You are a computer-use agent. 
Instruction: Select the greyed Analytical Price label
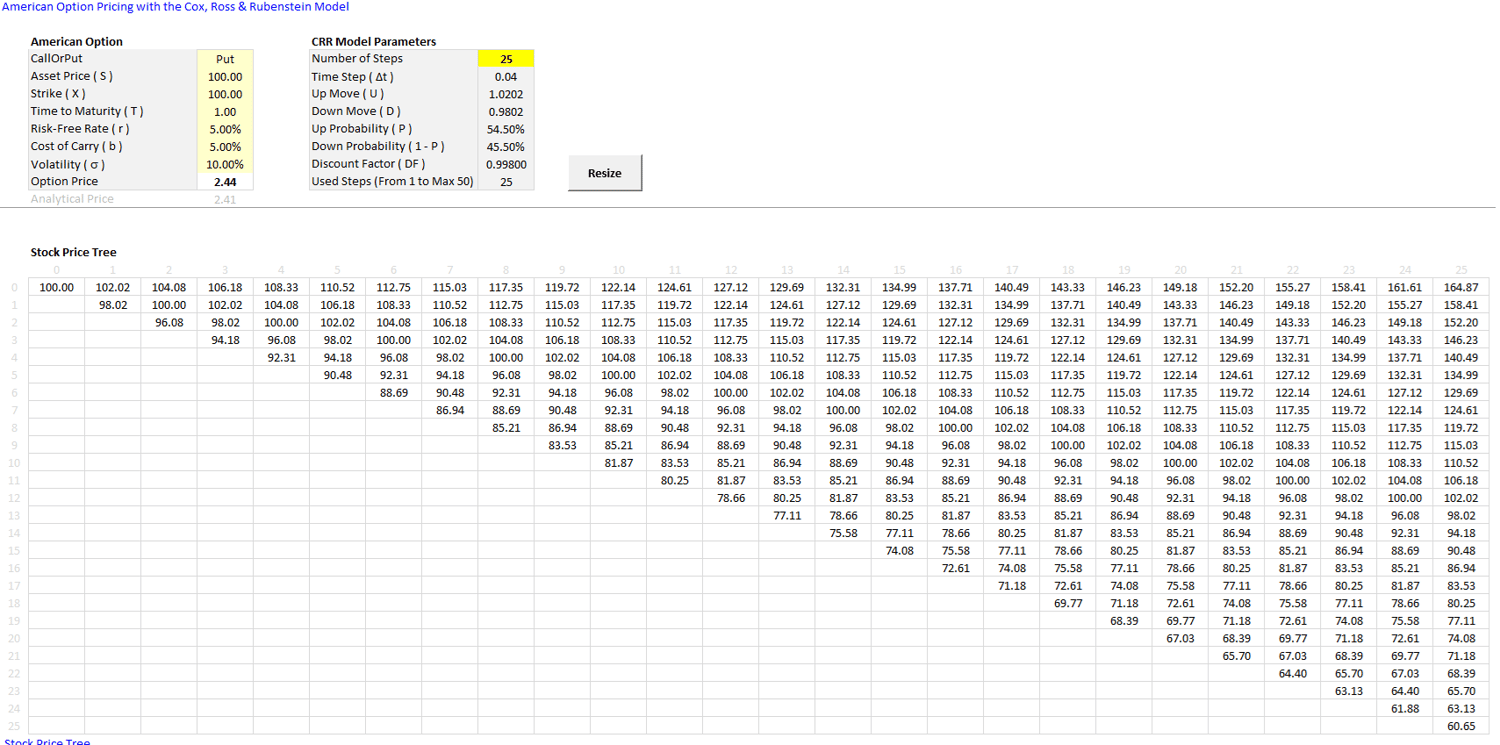(72, 199)
